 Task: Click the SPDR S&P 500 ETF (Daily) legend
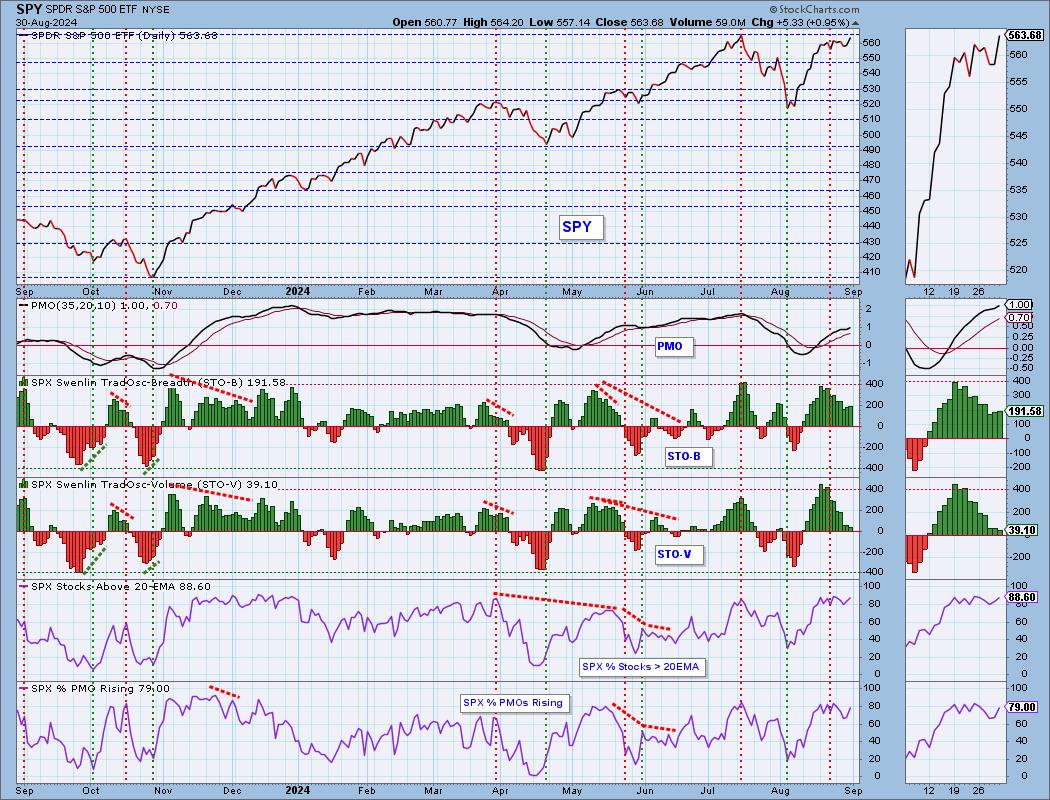click(118, 35)
